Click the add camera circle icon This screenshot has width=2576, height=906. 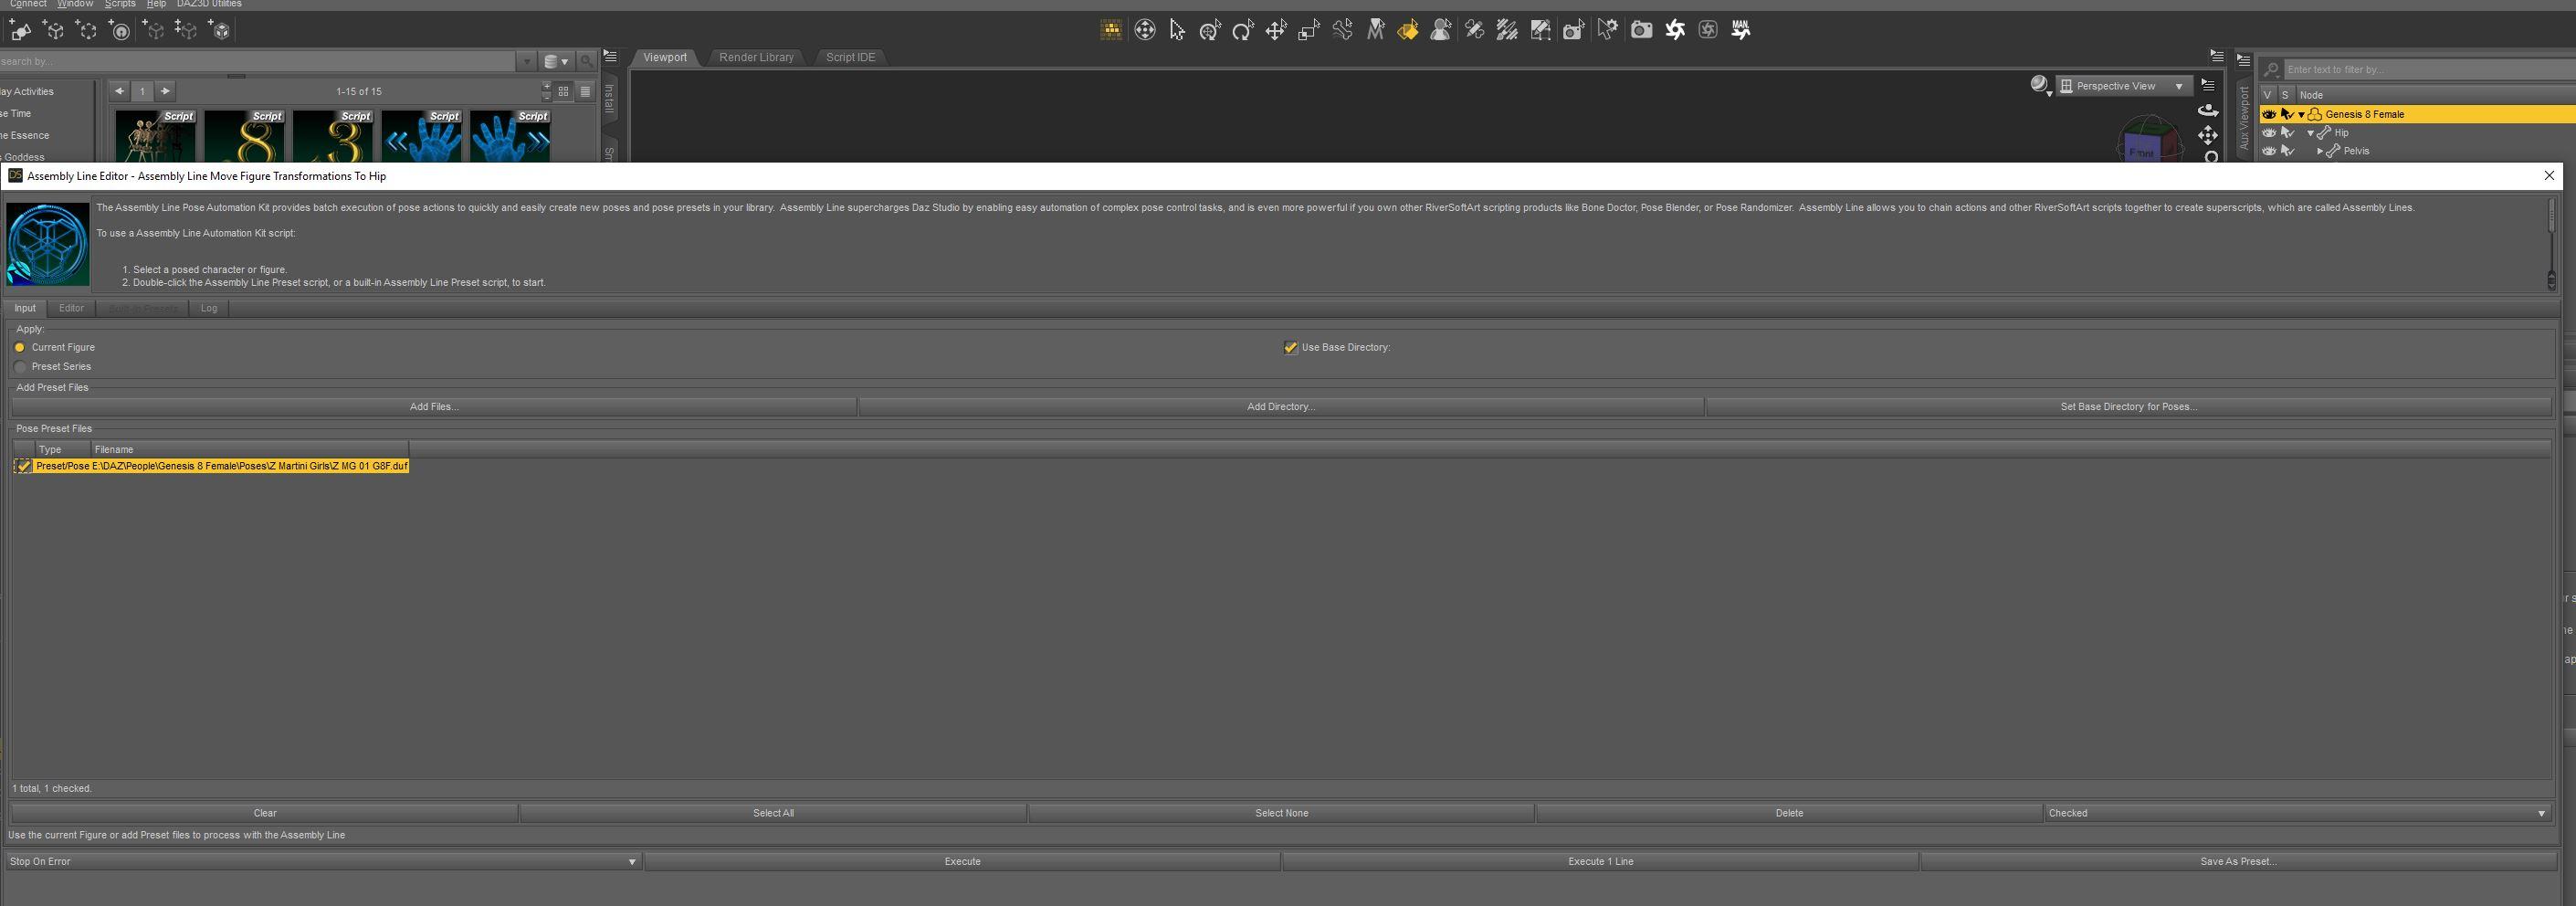coord(120,30)
